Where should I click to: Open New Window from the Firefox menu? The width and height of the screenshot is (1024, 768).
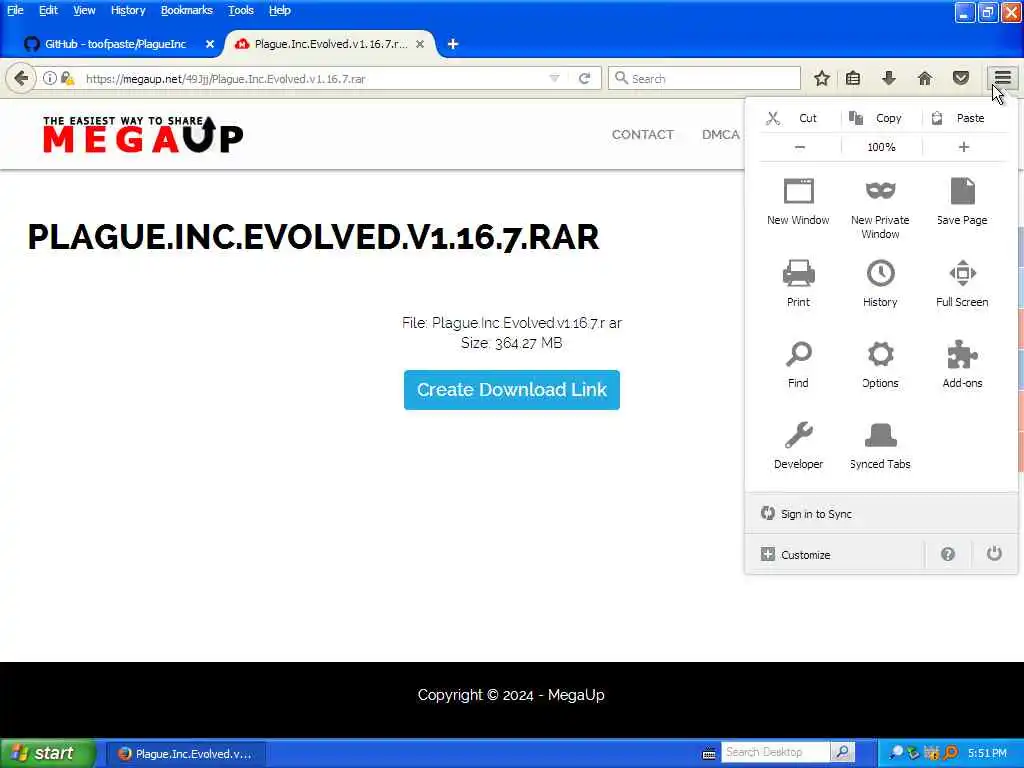(798, 202)
